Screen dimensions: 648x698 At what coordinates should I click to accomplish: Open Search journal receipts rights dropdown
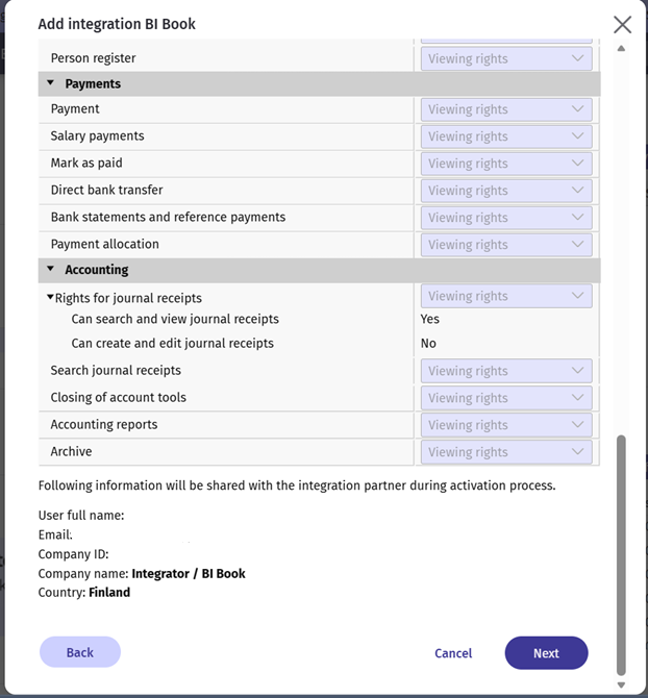coord(506,371)
